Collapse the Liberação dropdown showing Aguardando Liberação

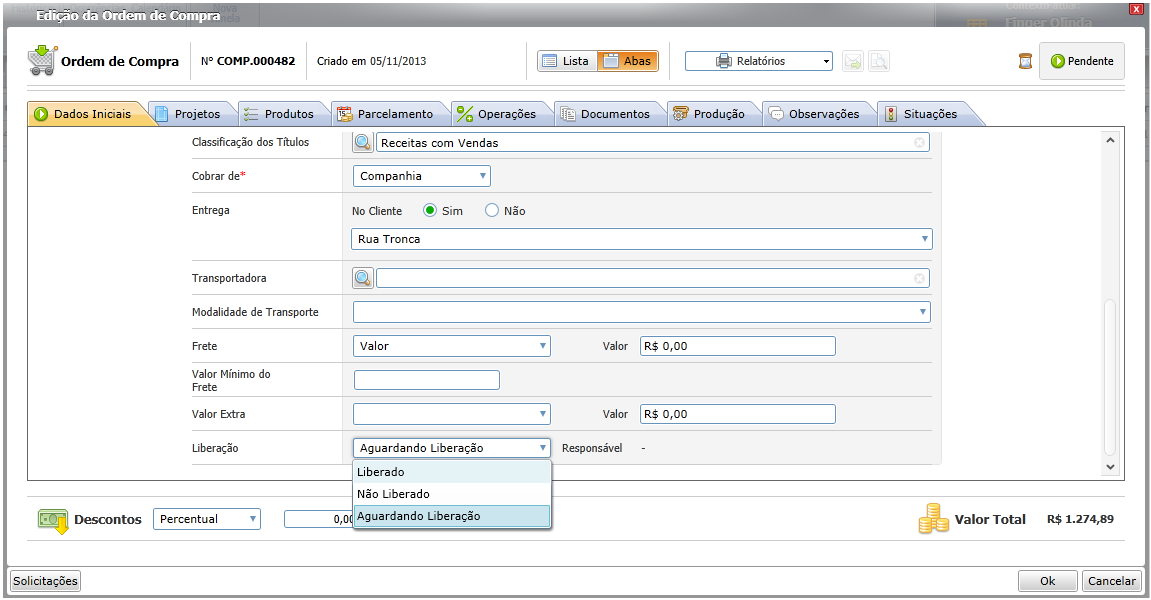[x=451, y=448]
